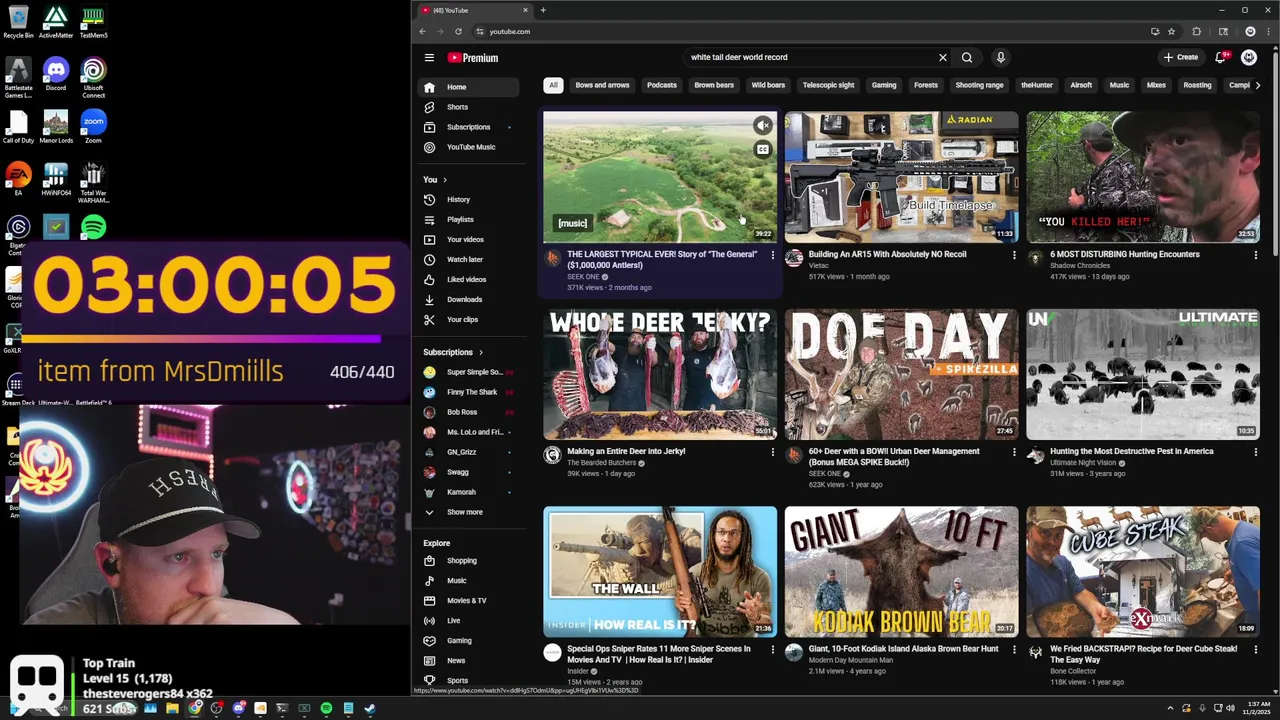Open Steam from the taskbar

[x=370, y=709]
